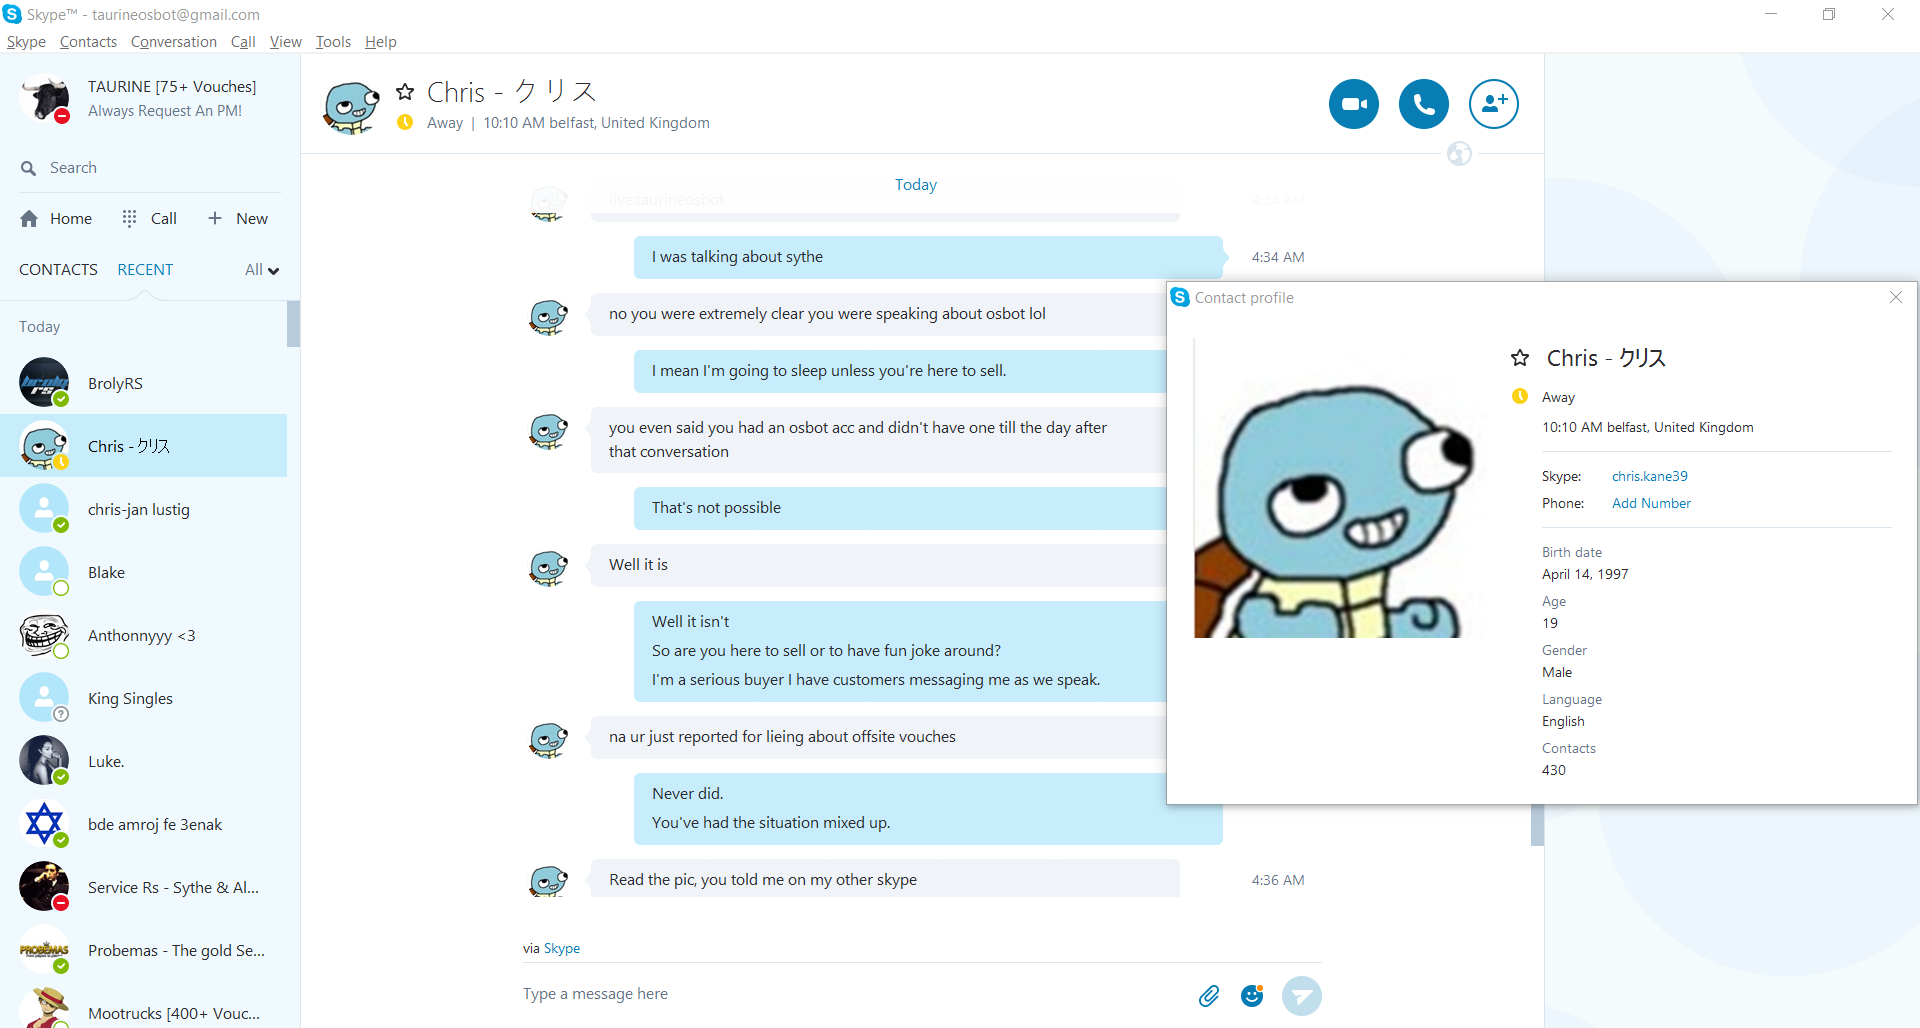Select King Singles contact

(x=143, y=698)
